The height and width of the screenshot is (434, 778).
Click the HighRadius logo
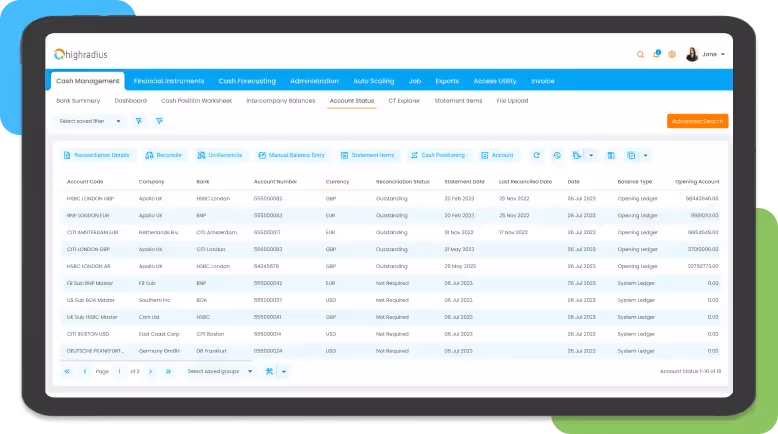tap(80, 55)
